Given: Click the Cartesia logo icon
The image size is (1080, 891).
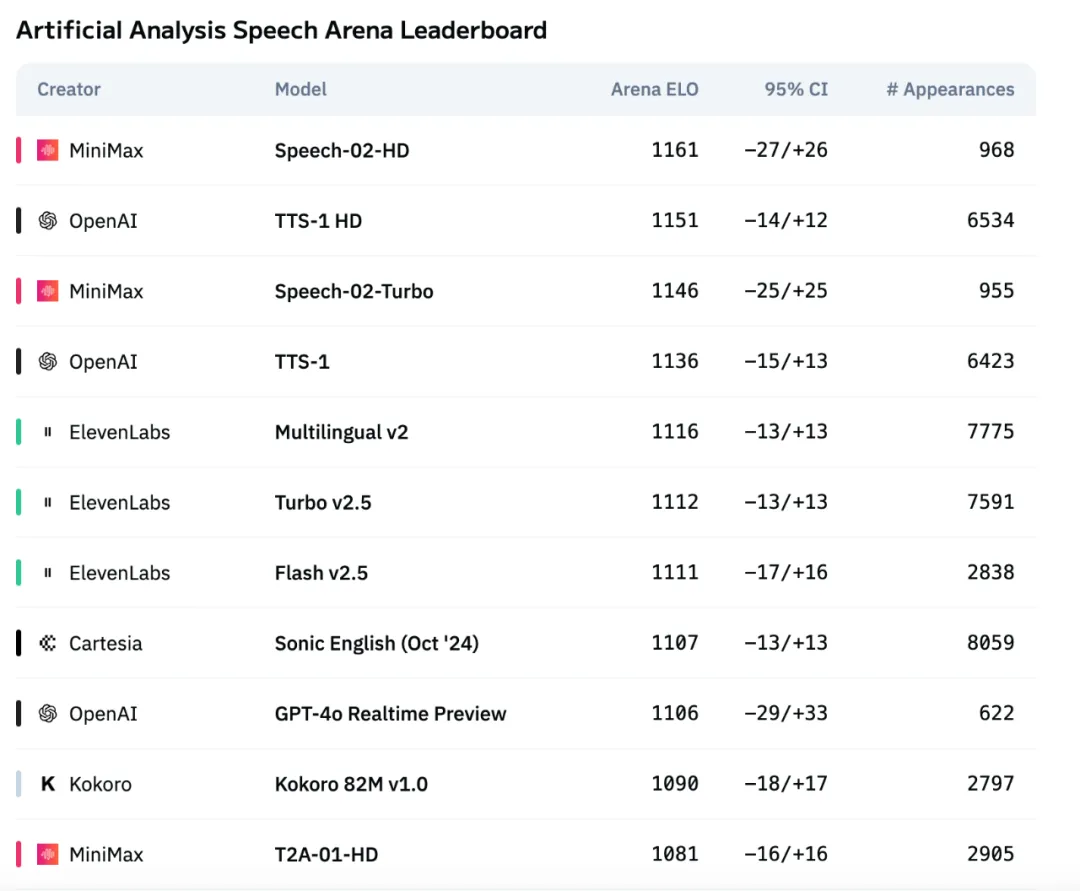Looking at the screenshot, I should coord(48,643).
